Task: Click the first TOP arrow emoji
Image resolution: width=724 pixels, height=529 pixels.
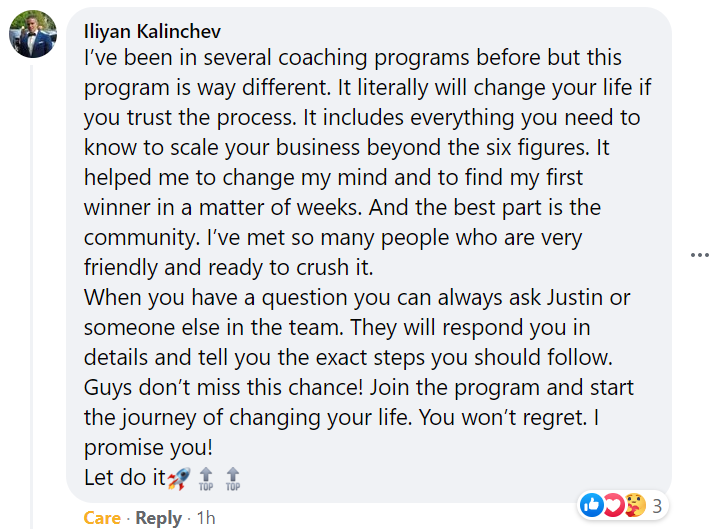Action: (206, 479)
